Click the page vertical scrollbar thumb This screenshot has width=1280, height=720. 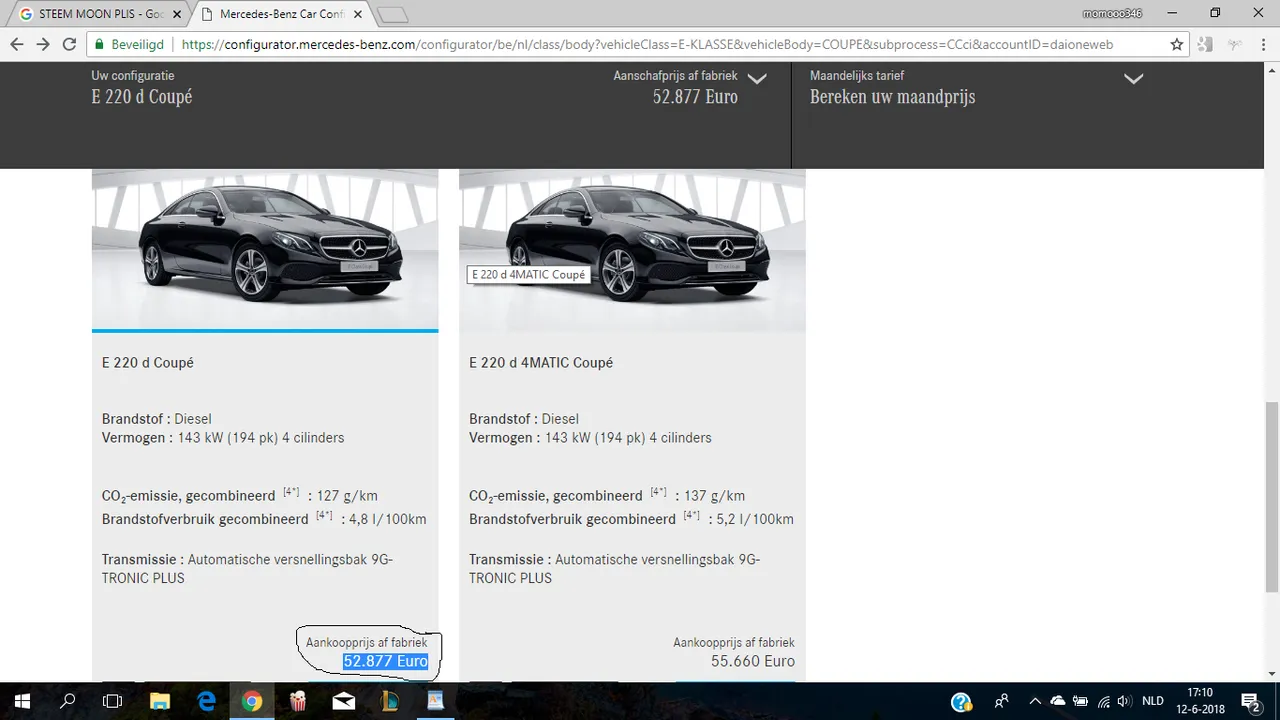coord(1271,497)
